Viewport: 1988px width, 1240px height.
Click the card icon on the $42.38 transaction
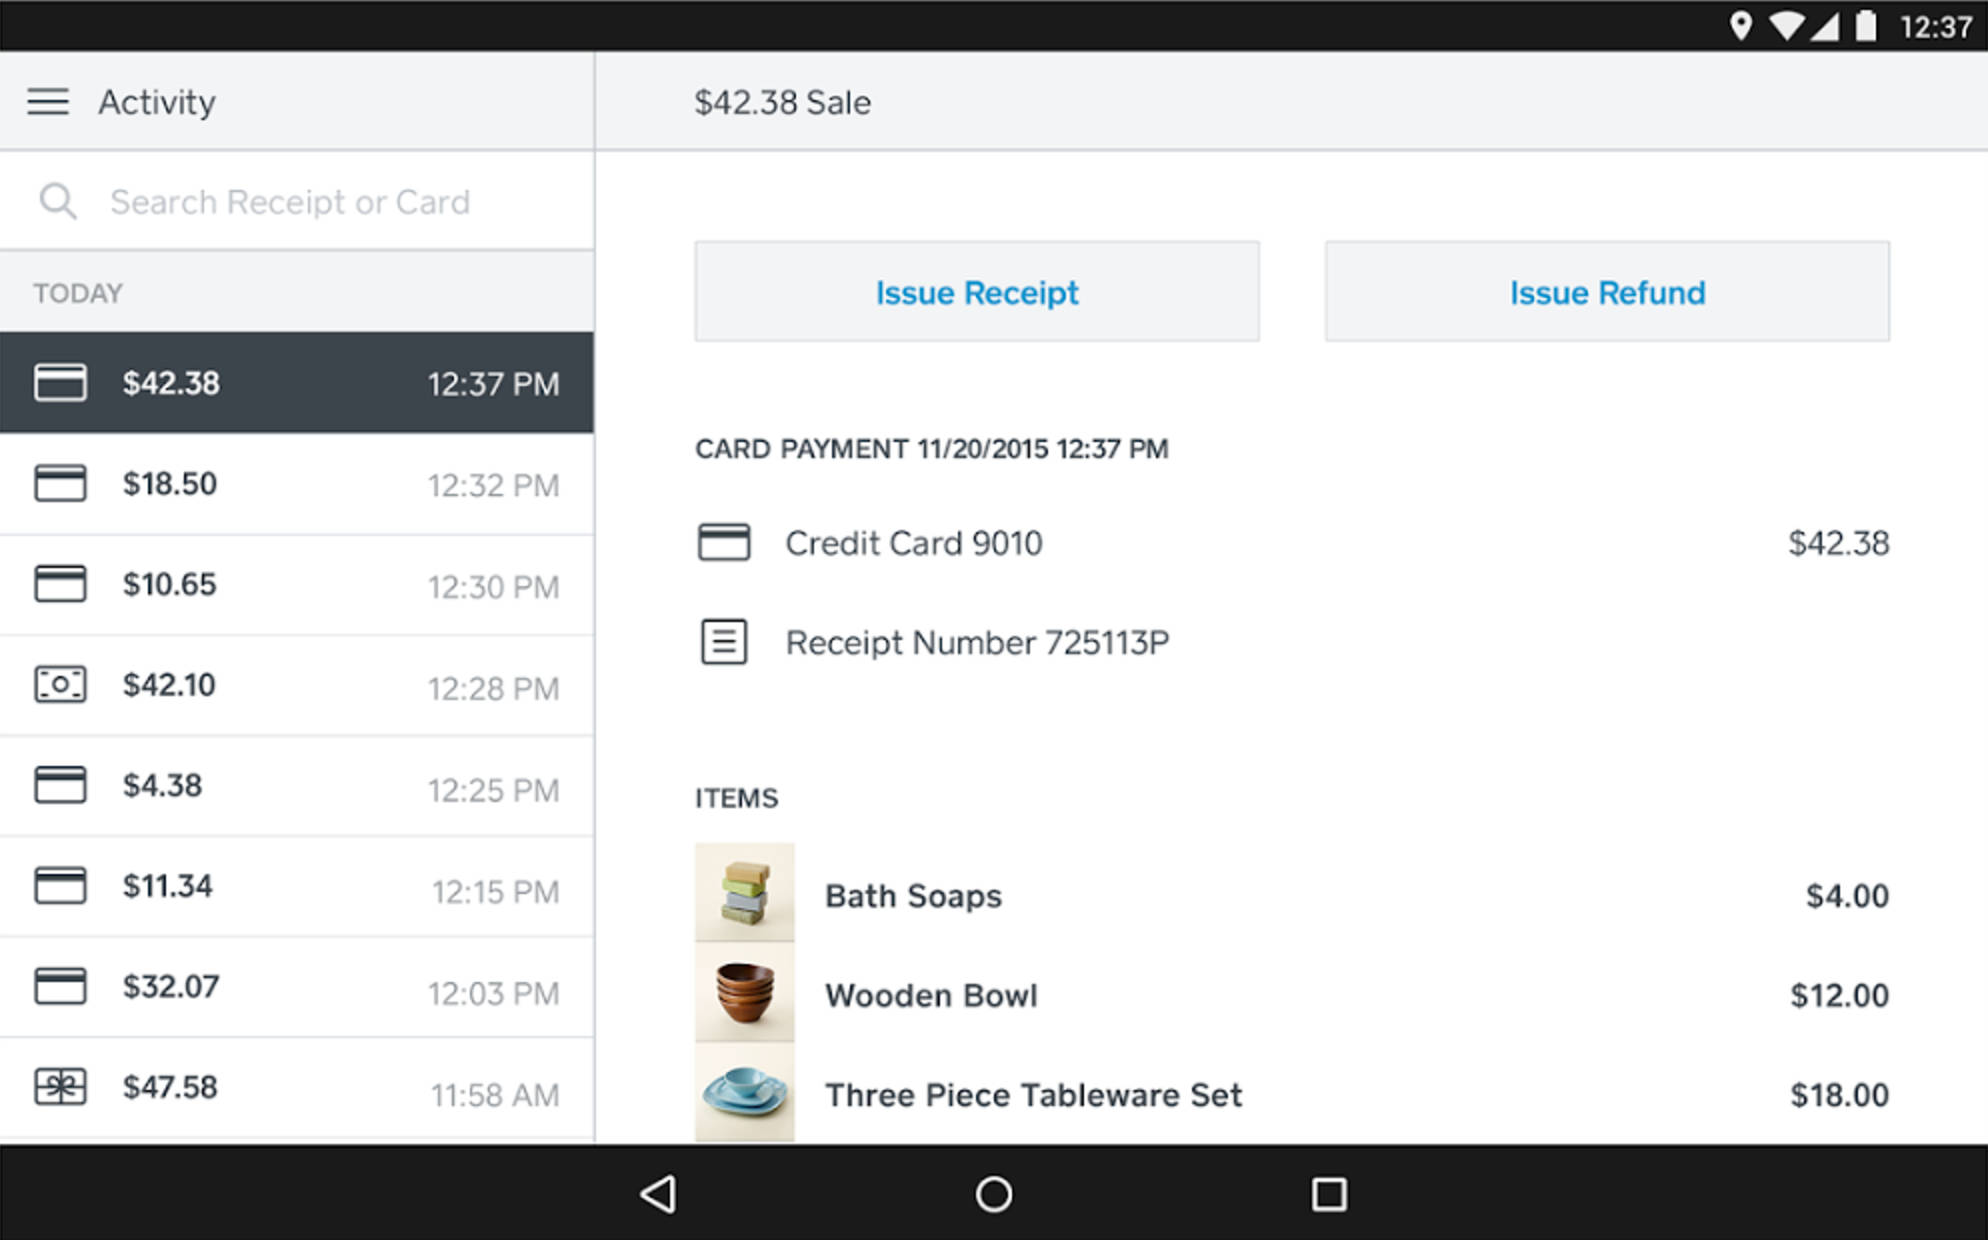click(x=60, y=382)
